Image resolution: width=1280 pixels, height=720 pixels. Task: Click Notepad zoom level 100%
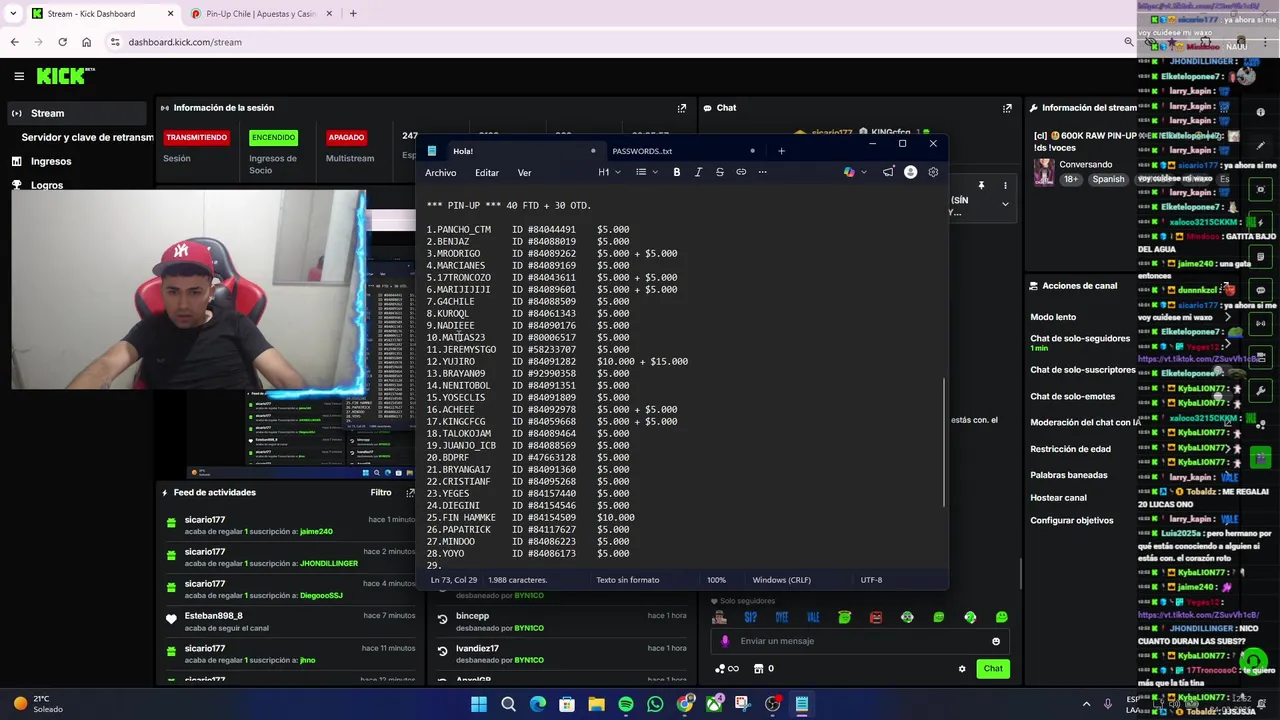[x=716, y=580]
